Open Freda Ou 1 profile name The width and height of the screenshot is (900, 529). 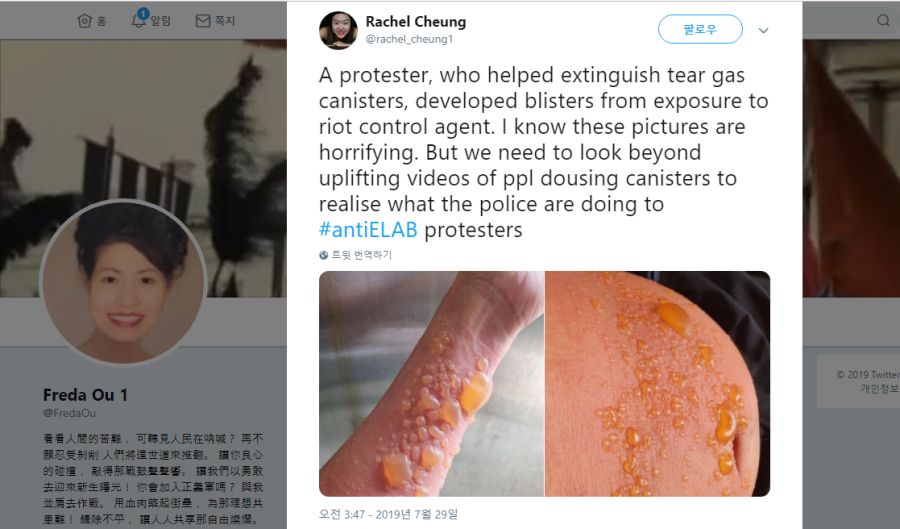point(86,395)
